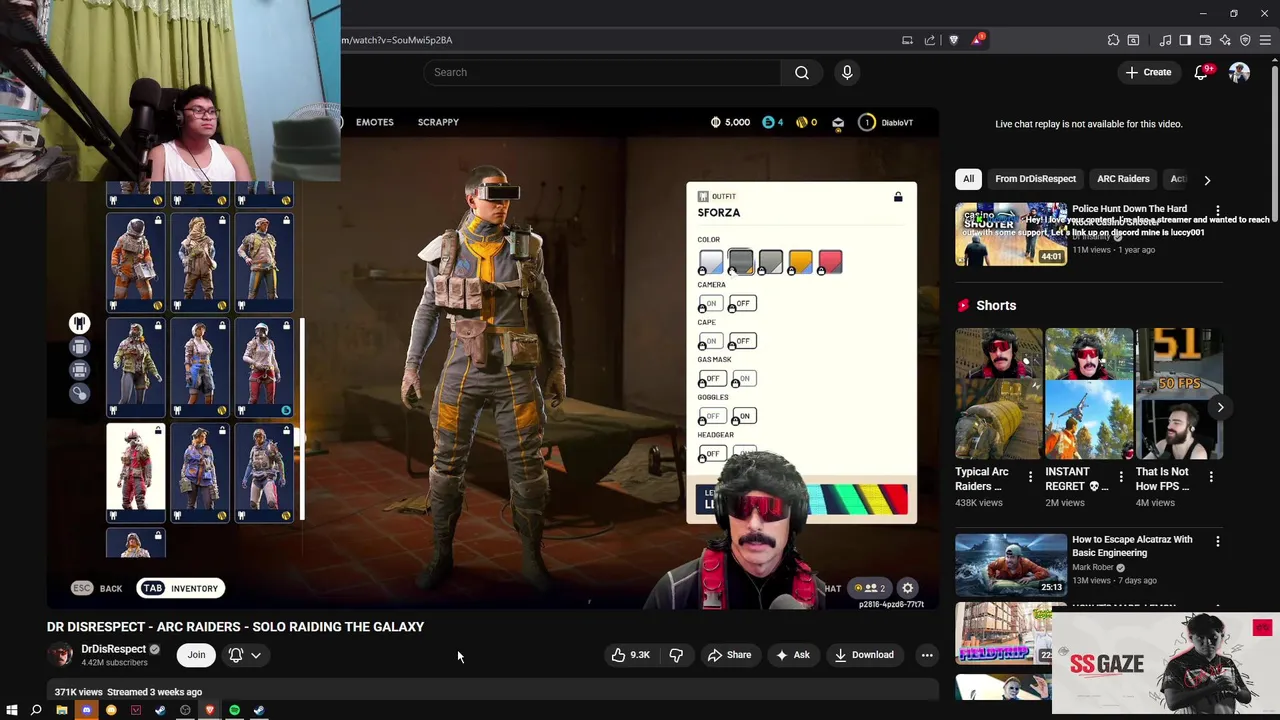Choose the red outfit color swatch
This screenshot has width=1280, height=720.
coord(831,262)
